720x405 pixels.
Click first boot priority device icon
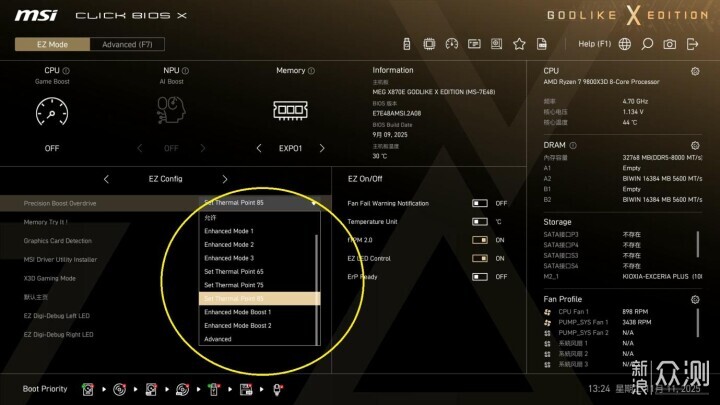88,389
